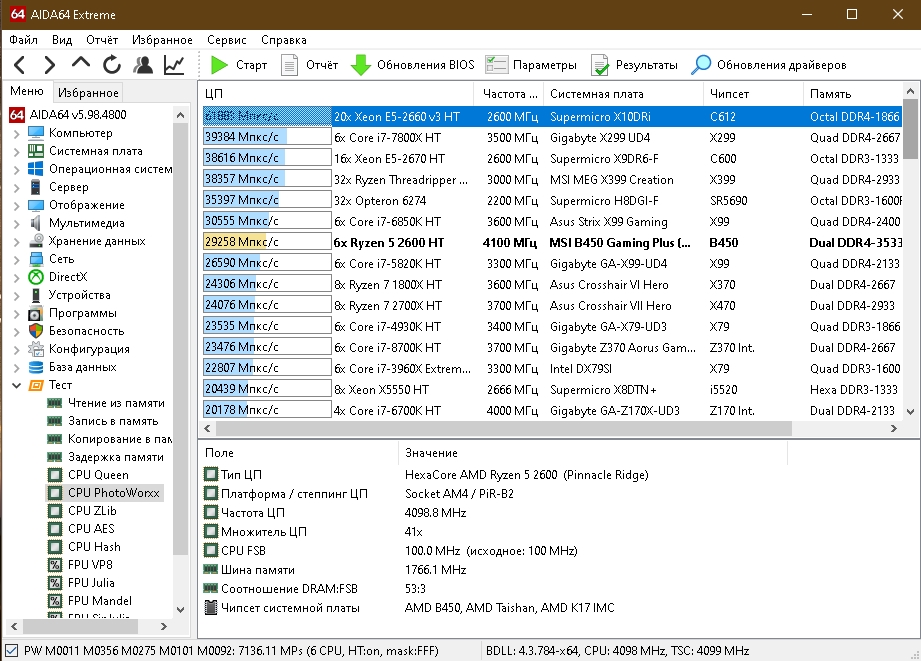
Task: Go forward with the right arrow icon
Action: pyautogui.click(x=50, y=65)
